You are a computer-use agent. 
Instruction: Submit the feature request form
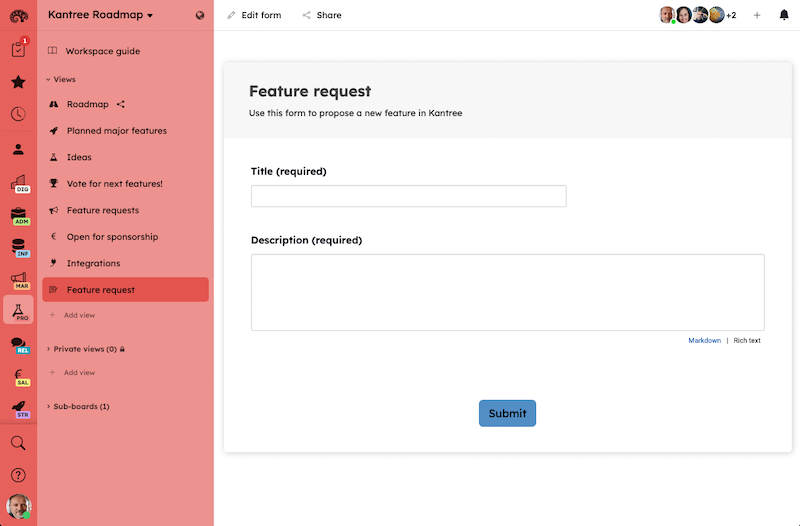(507, 413)
